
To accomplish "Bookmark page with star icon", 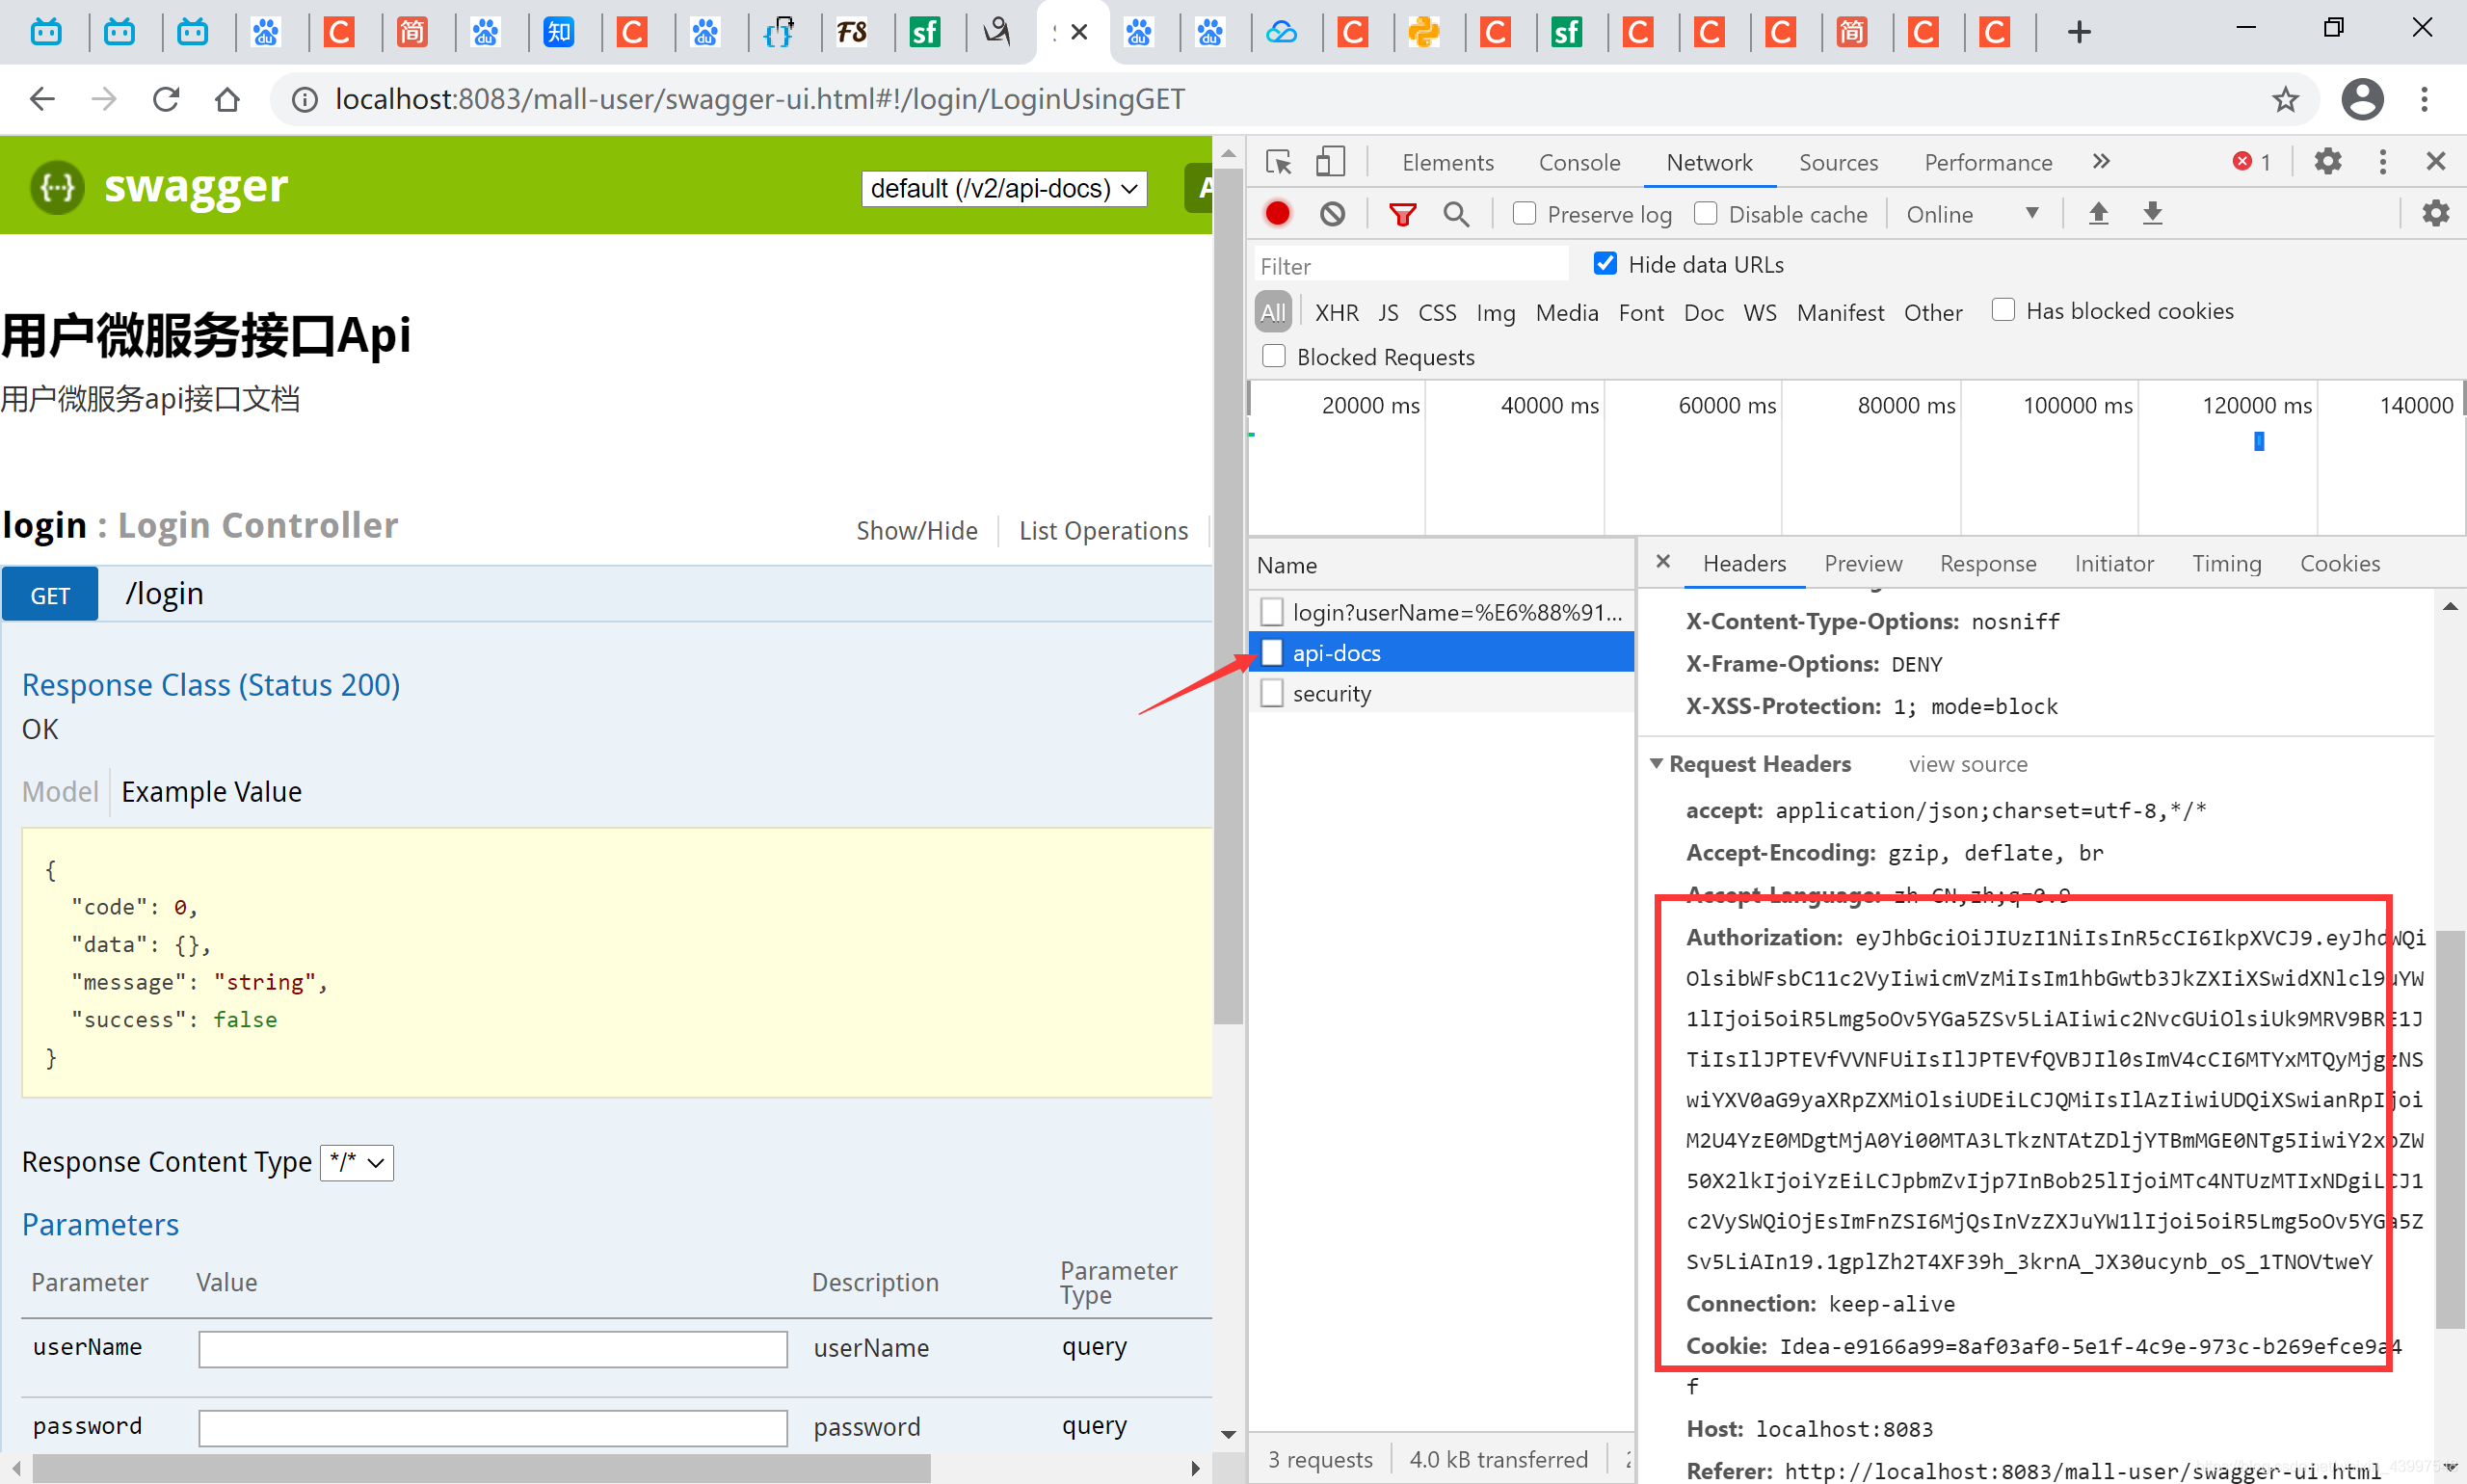I will click(x=2284, y=99).
